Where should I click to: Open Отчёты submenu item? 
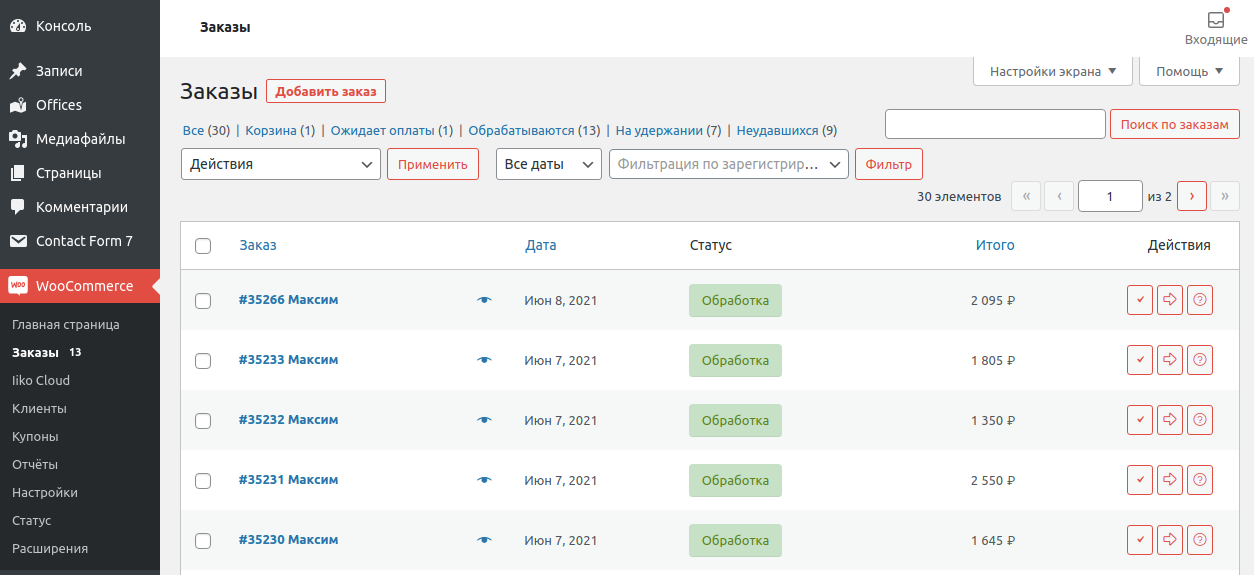(35, 465)
